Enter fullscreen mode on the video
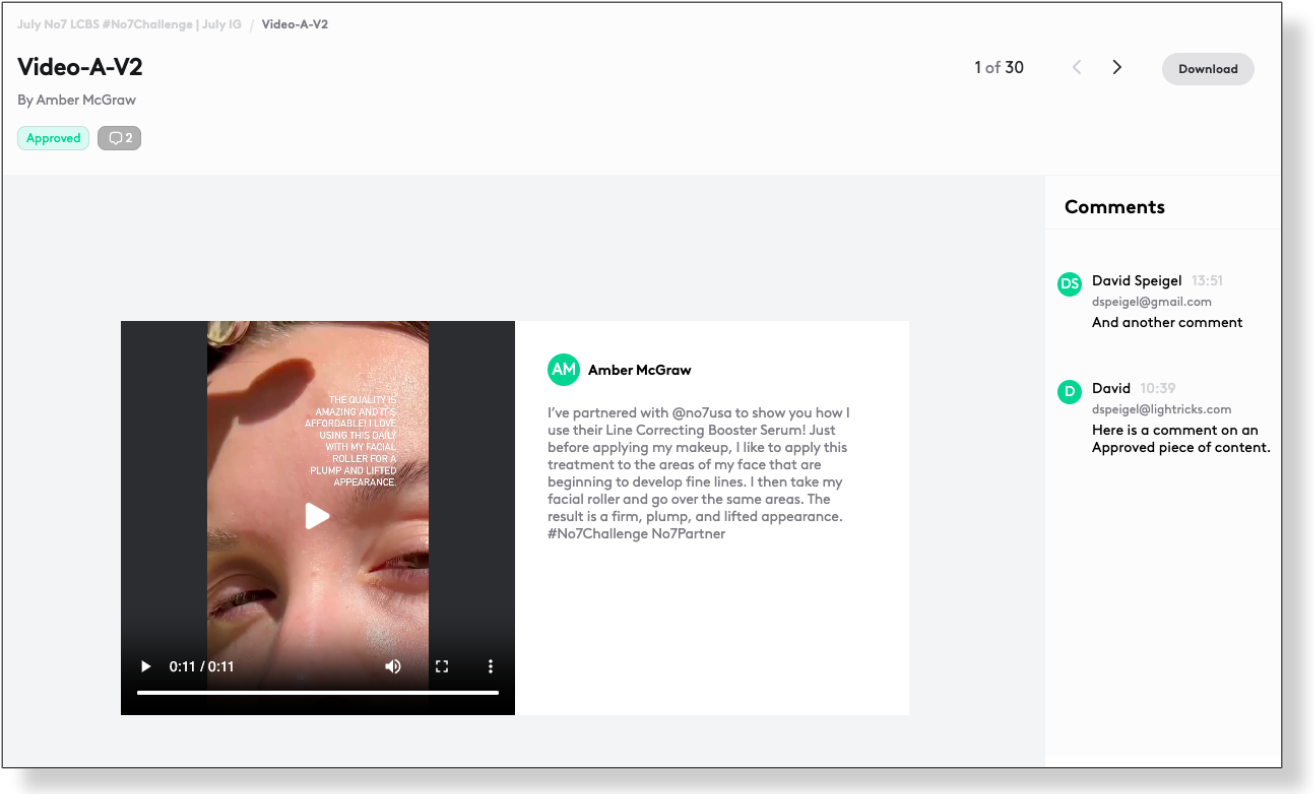Screen dimensions: 1314x794 point(441,666)
